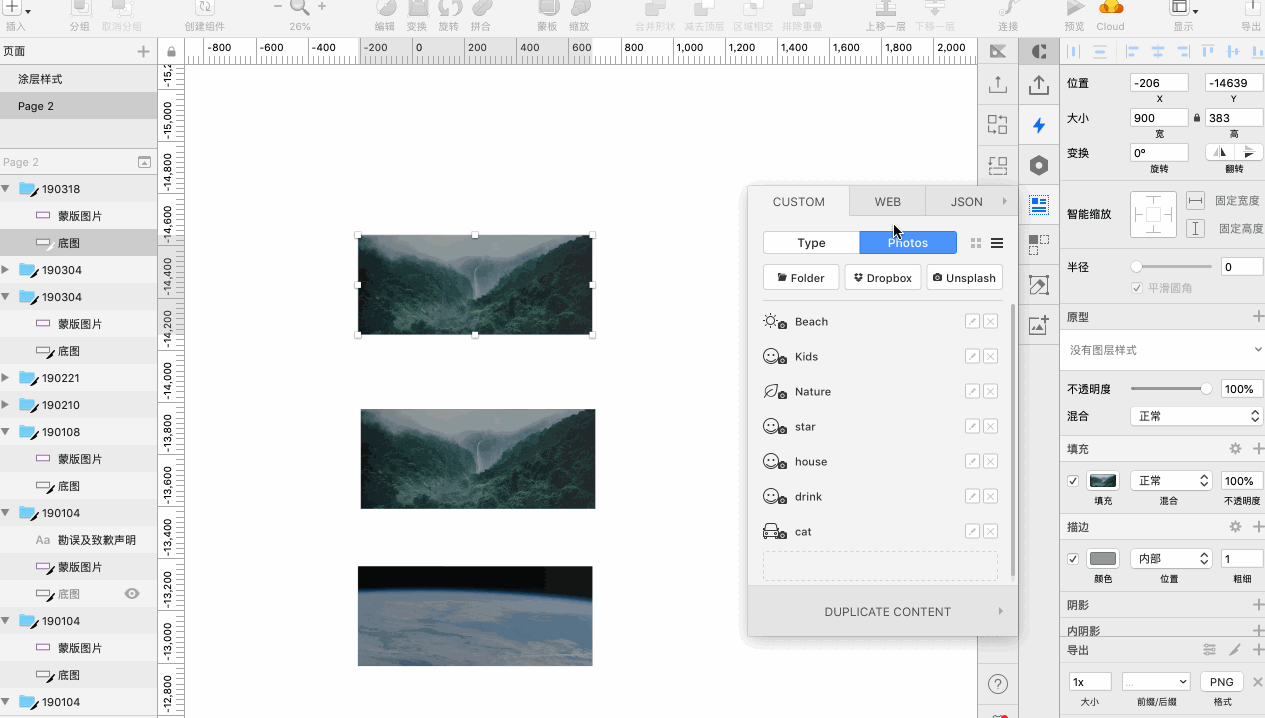This screenshot has height=718, width=1265.
Task: Collapse the 190318 layer group
Action: pos(6,189)
